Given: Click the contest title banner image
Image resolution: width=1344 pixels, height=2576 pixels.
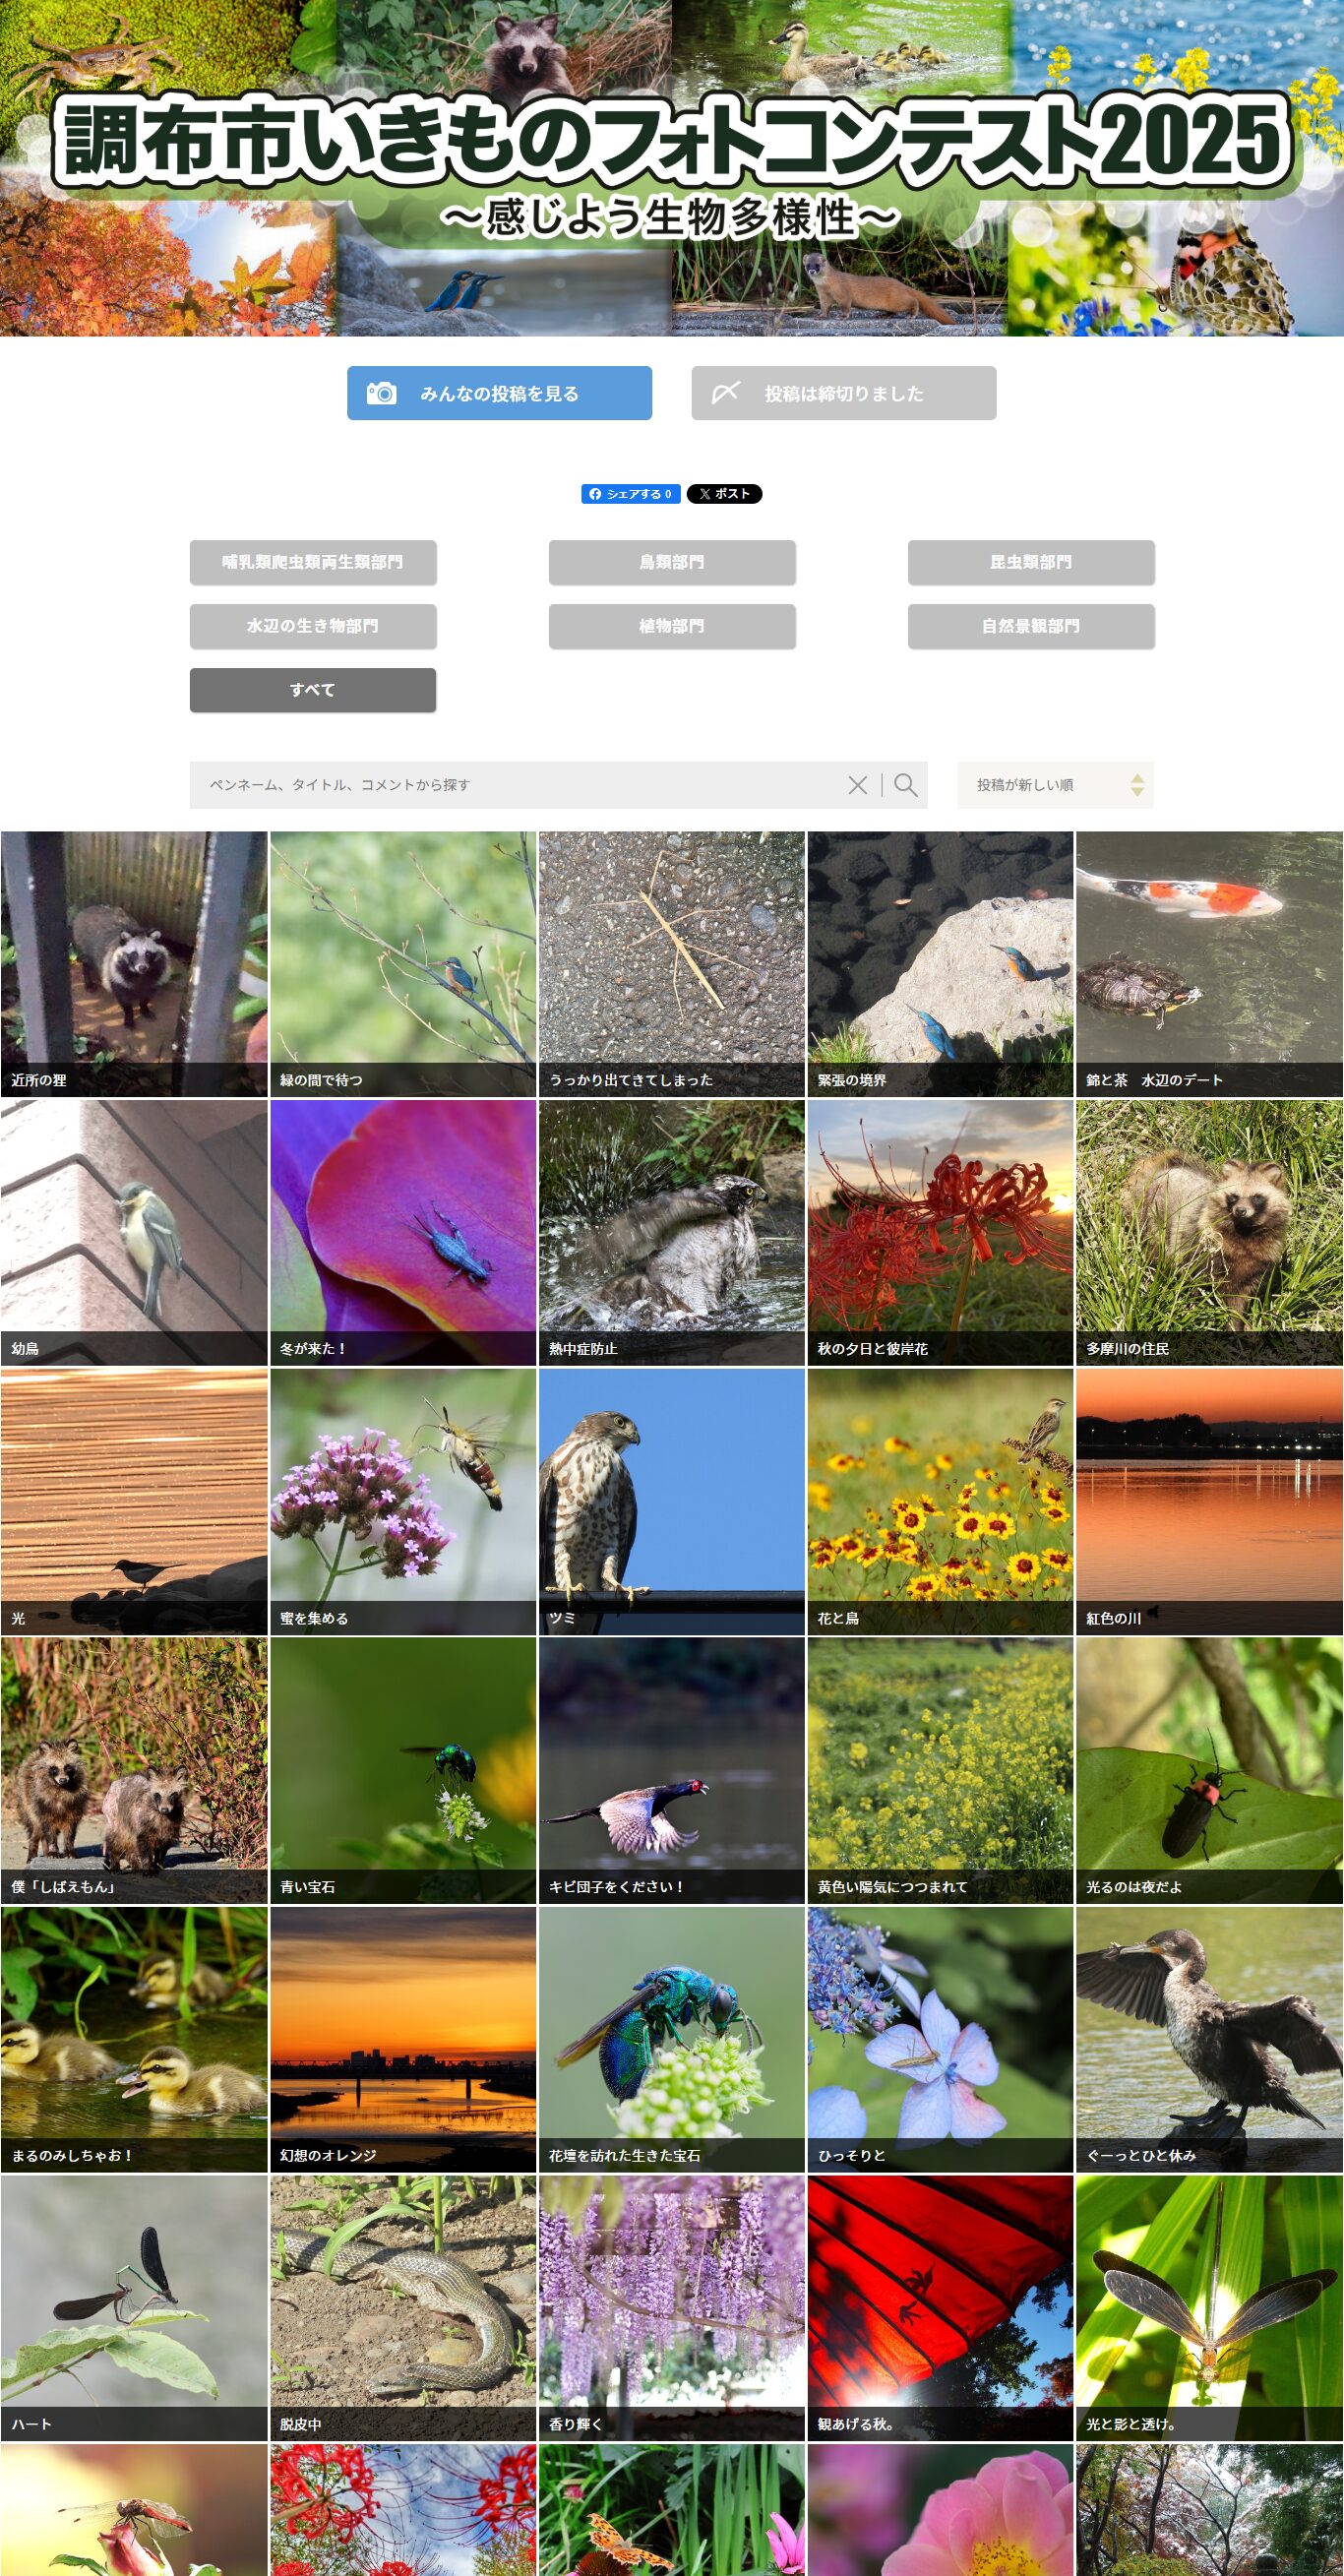Looking at the screenshot, I should (x=672, y=168).
